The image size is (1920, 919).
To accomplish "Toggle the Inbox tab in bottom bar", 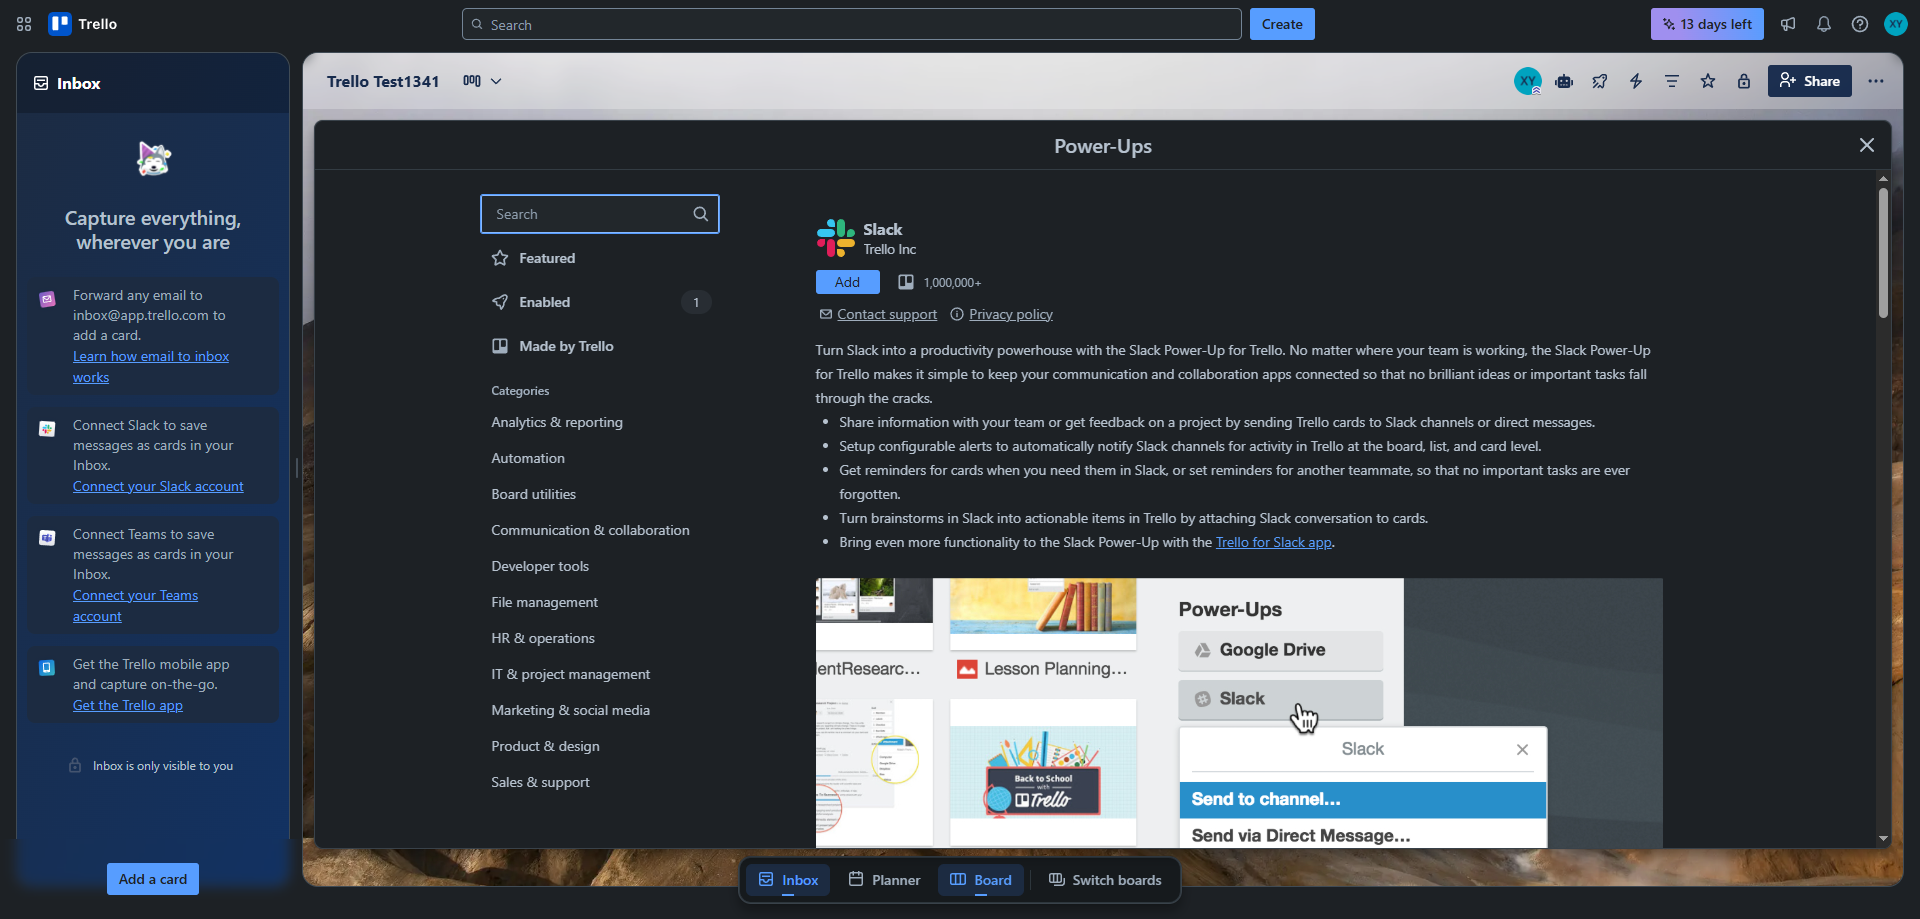I will (788, 880).
